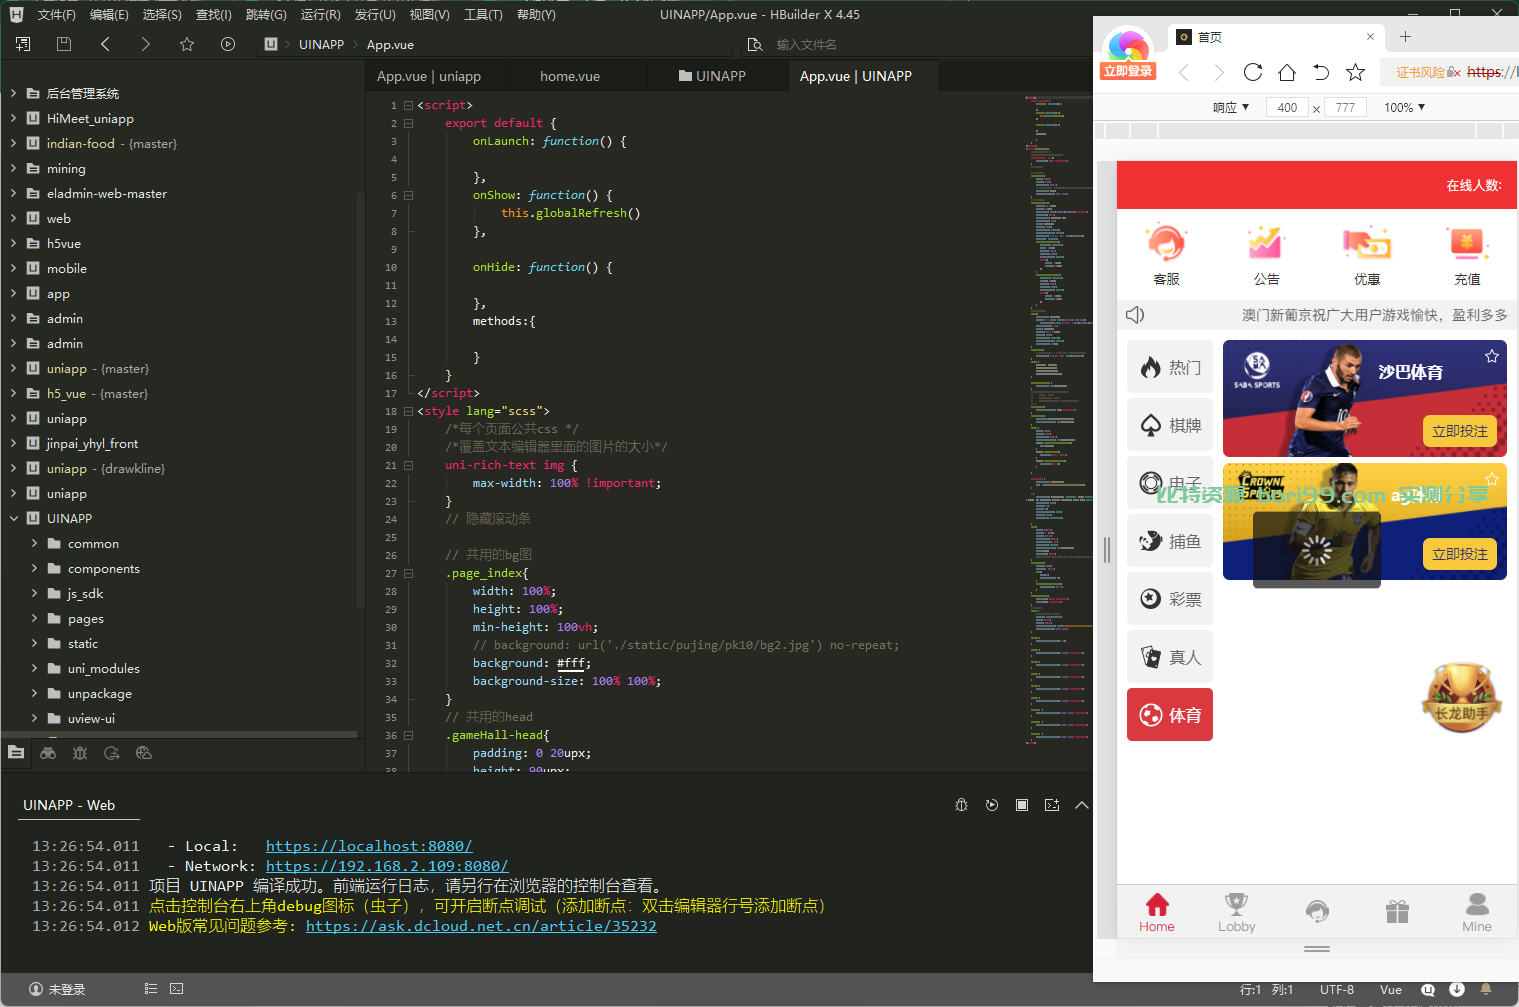
Task: Click the undo arrow in browser toolbar
Action: point(1321,72)
